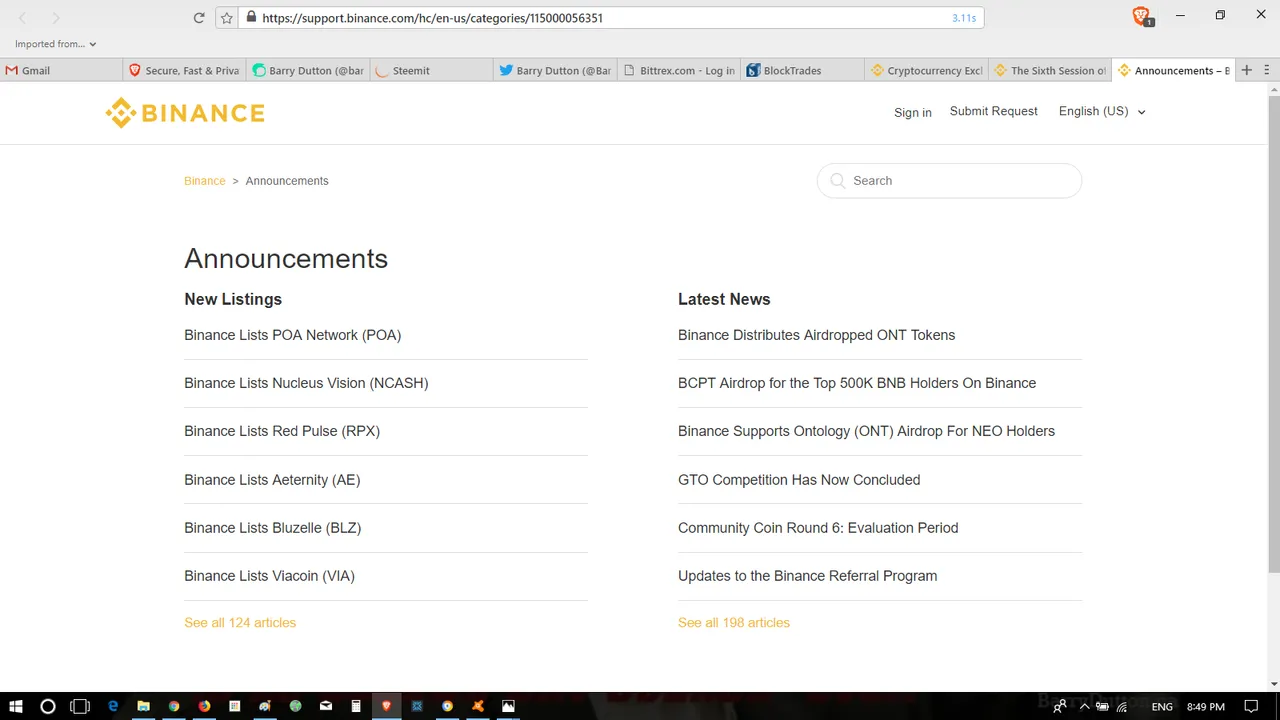Switch to the Gmail tab
This screenshot has height=720, width=1280.
pos(62,70)
